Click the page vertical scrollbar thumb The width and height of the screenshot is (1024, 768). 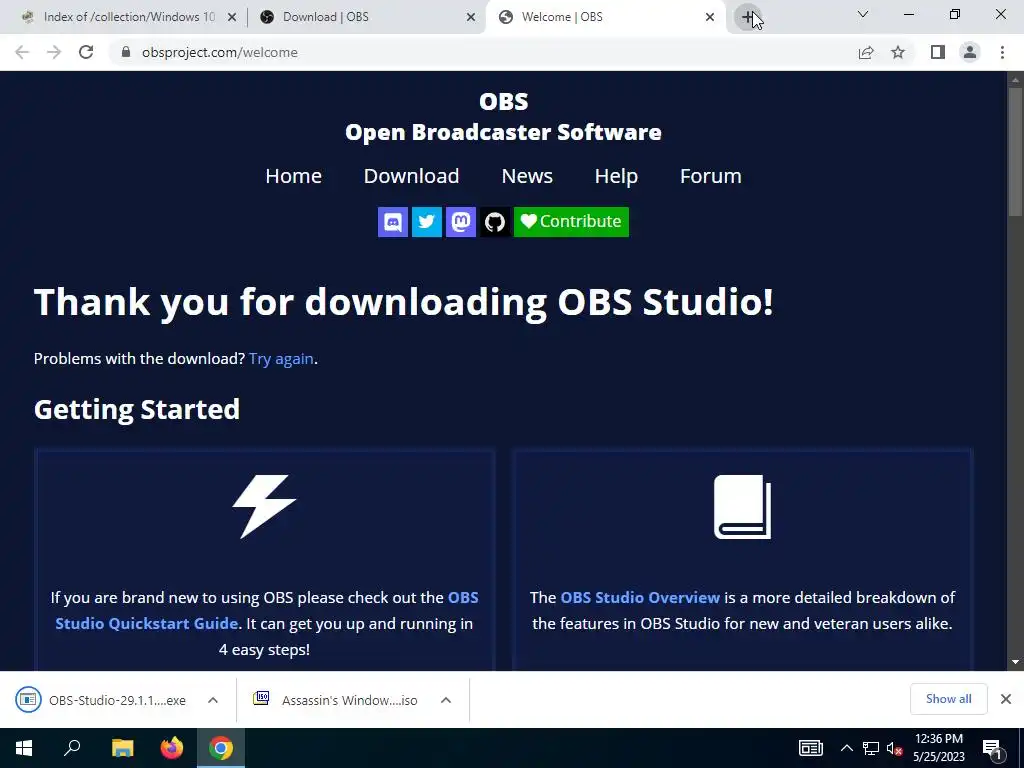click(x=1015, y=152)
